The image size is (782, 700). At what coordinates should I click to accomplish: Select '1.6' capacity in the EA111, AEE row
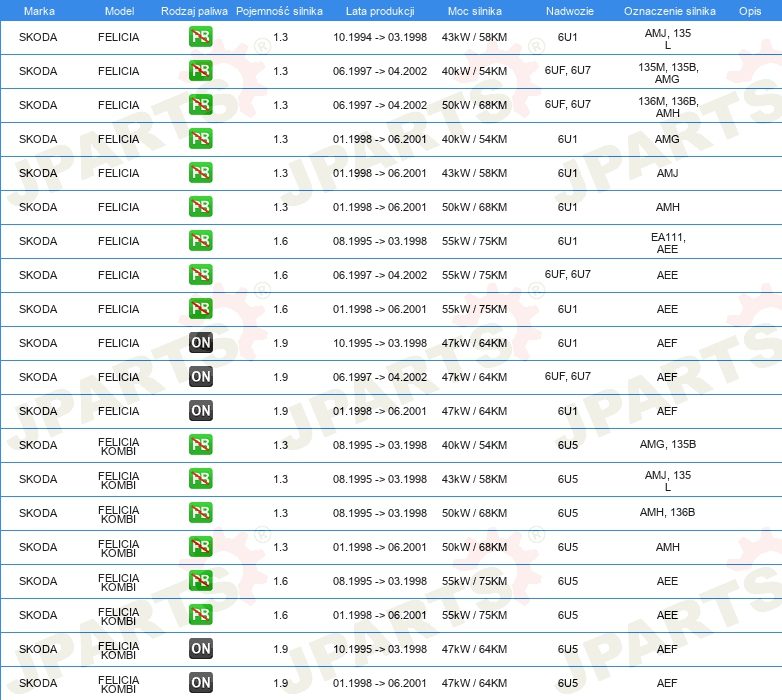pos(280,241)
